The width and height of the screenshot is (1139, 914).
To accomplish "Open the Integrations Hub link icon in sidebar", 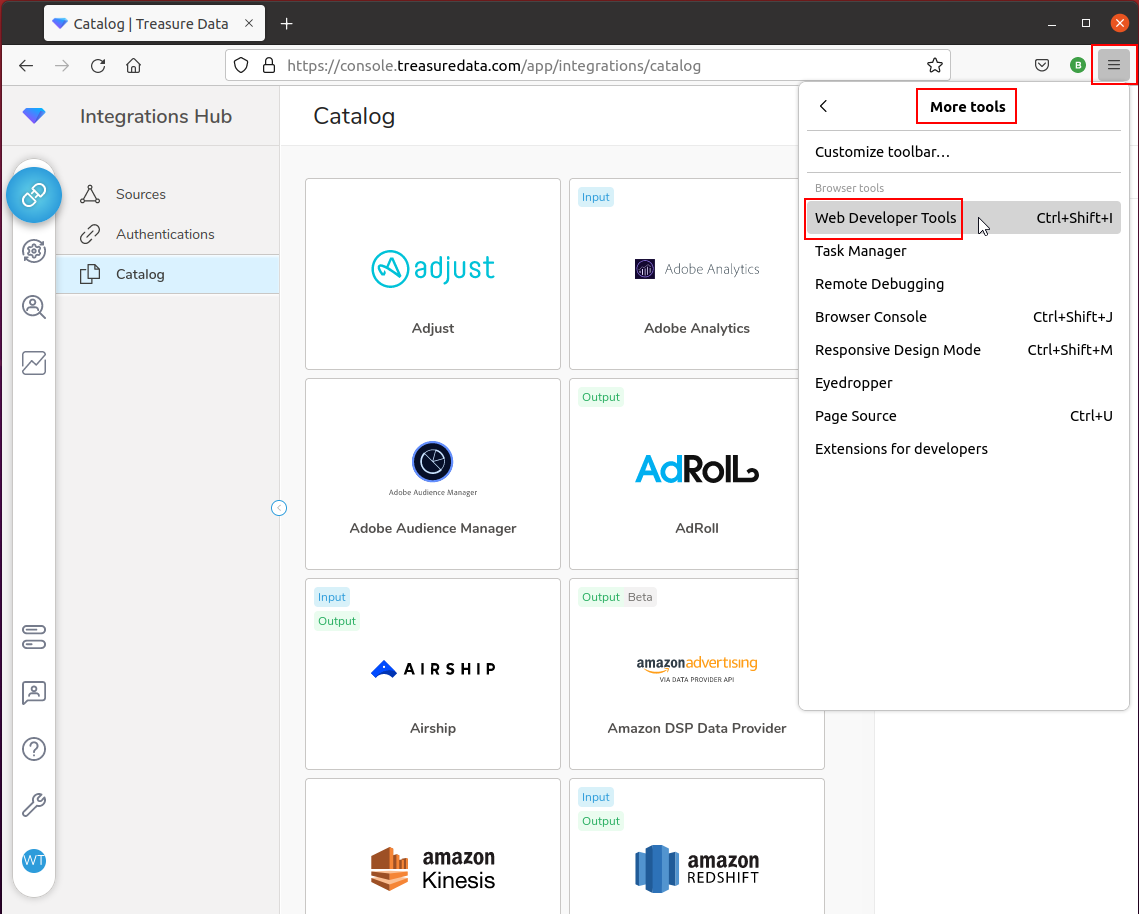I will click(x=34, y=195).
